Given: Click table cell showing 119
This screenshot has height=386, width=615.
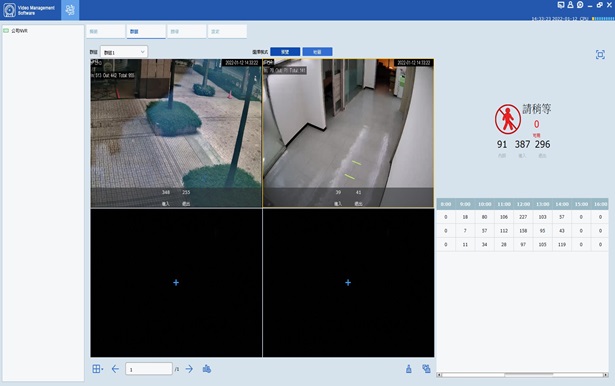Looking at the screenshot, I should tap(562, 244).
